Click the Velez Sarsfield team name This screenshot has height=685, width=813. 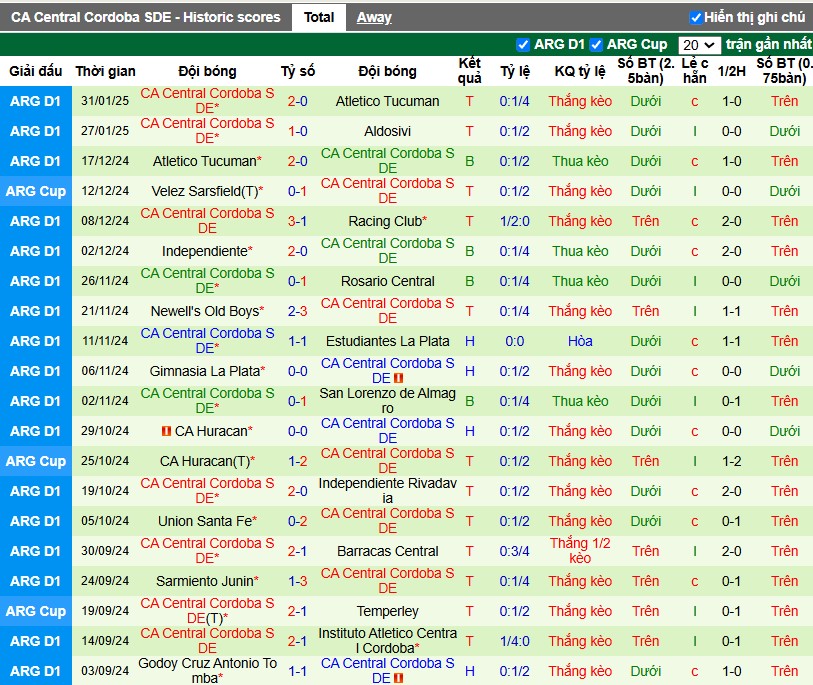tap(205, 191)
